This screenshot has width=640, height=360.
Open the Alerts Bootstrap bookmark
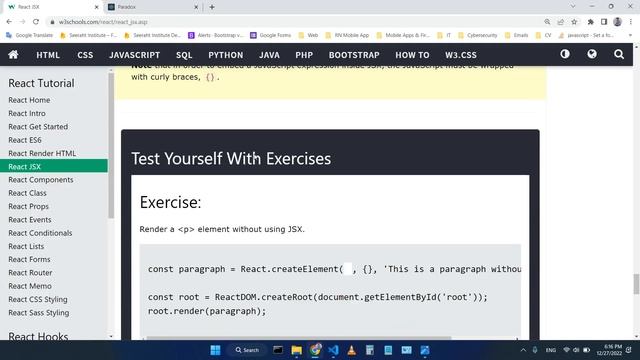pyautogui.click(x=216, y=35)
